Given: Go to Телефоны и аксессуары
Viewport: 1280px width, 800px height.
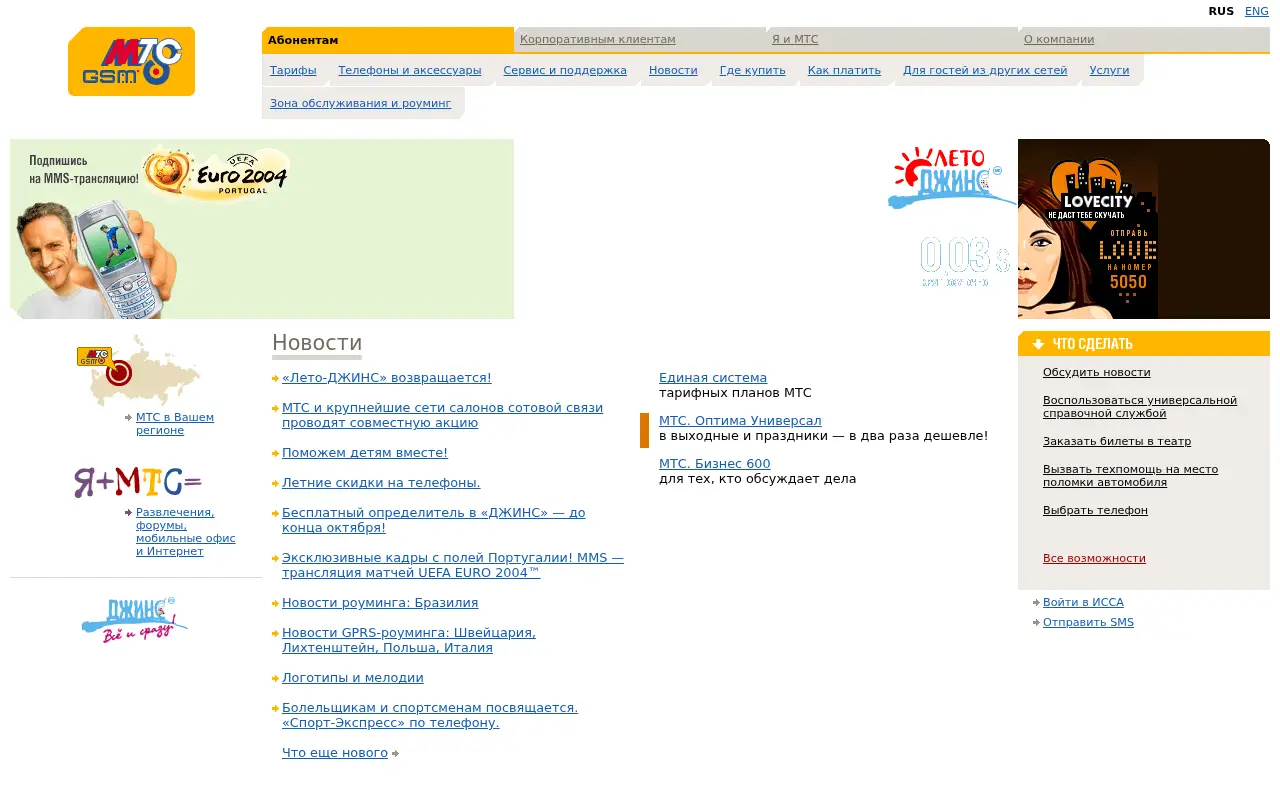Looking at the screenshot, I should pyautogui.click(x=410, y=71).
